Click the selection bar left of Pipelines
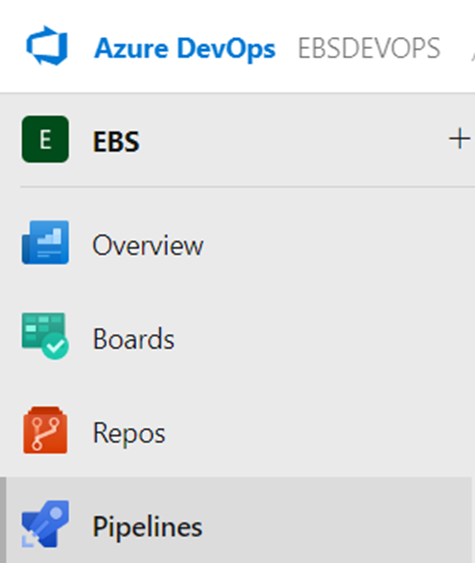475x563 pixels. [3, 520]
